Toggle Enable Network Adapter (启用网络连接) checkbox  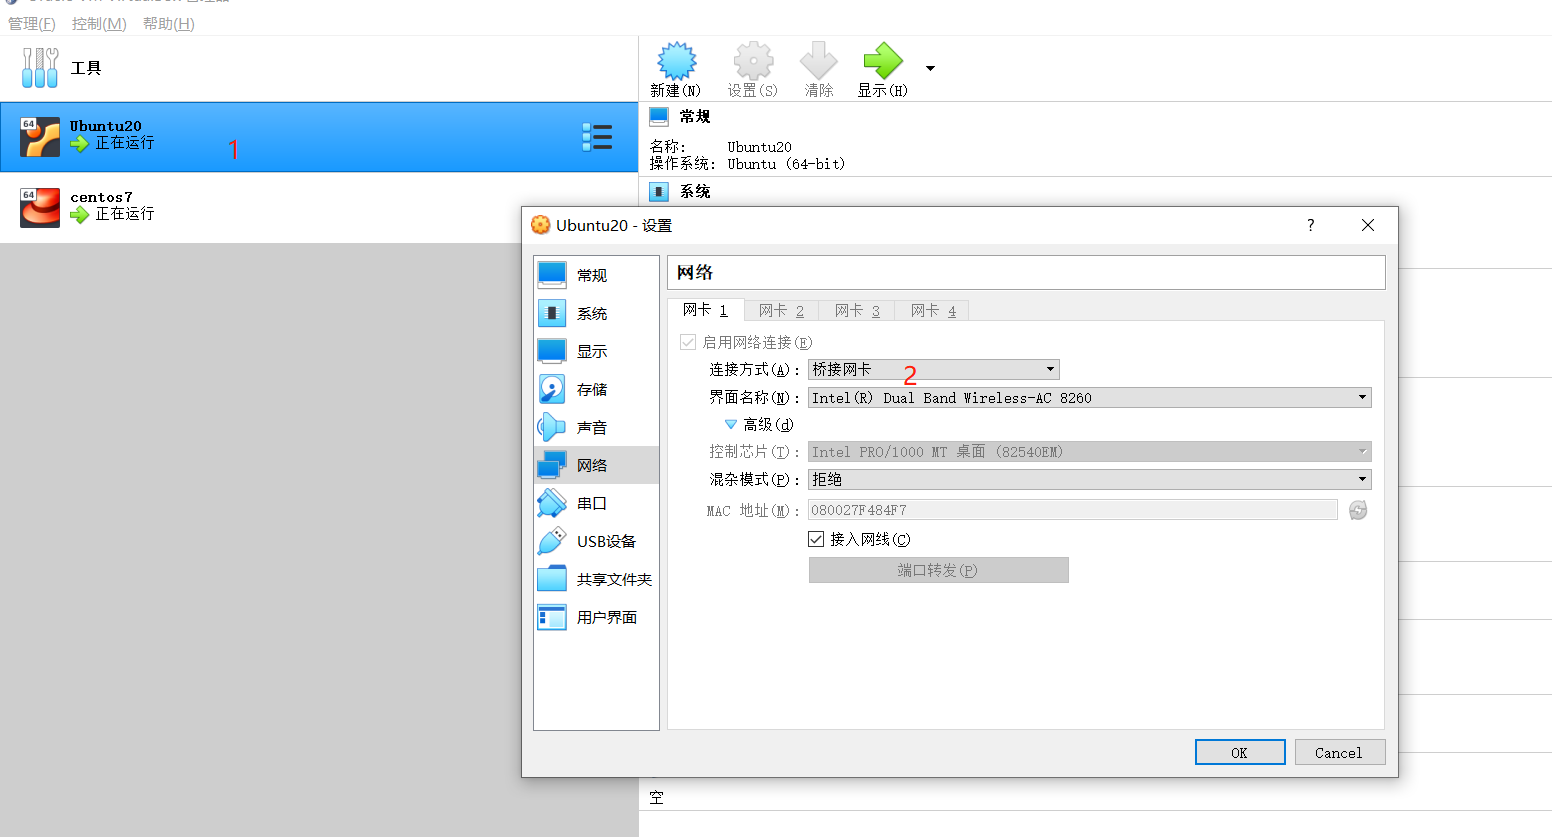coord(688,342)
